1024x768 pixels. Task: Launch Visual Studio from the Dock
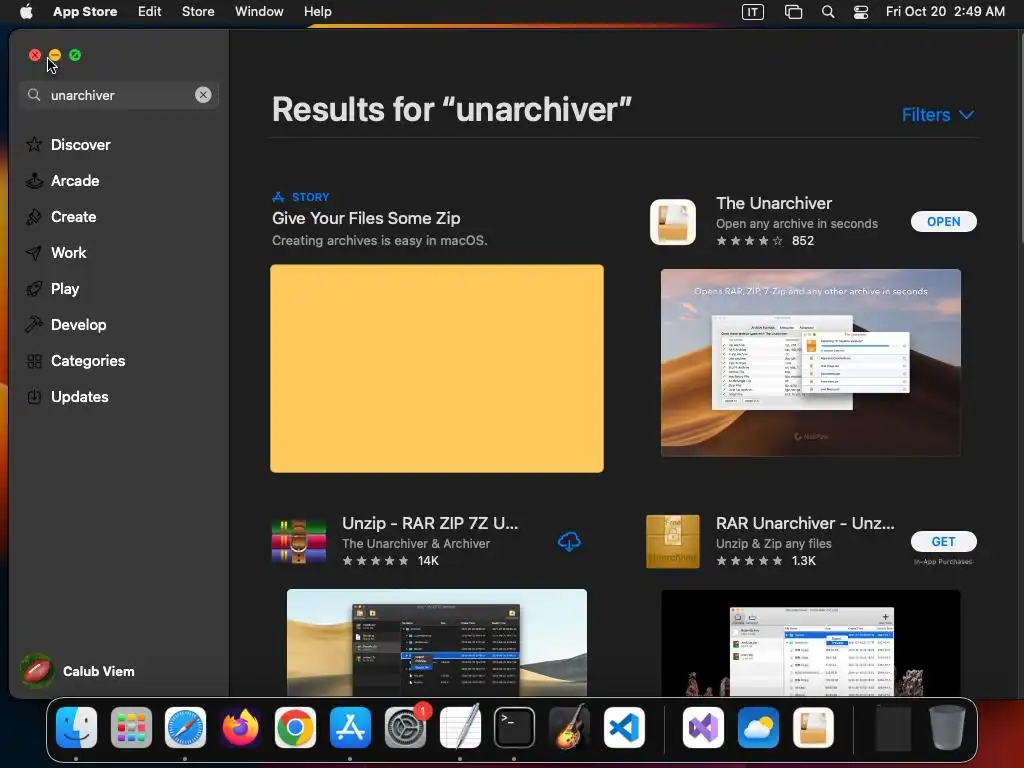(703, 728)
